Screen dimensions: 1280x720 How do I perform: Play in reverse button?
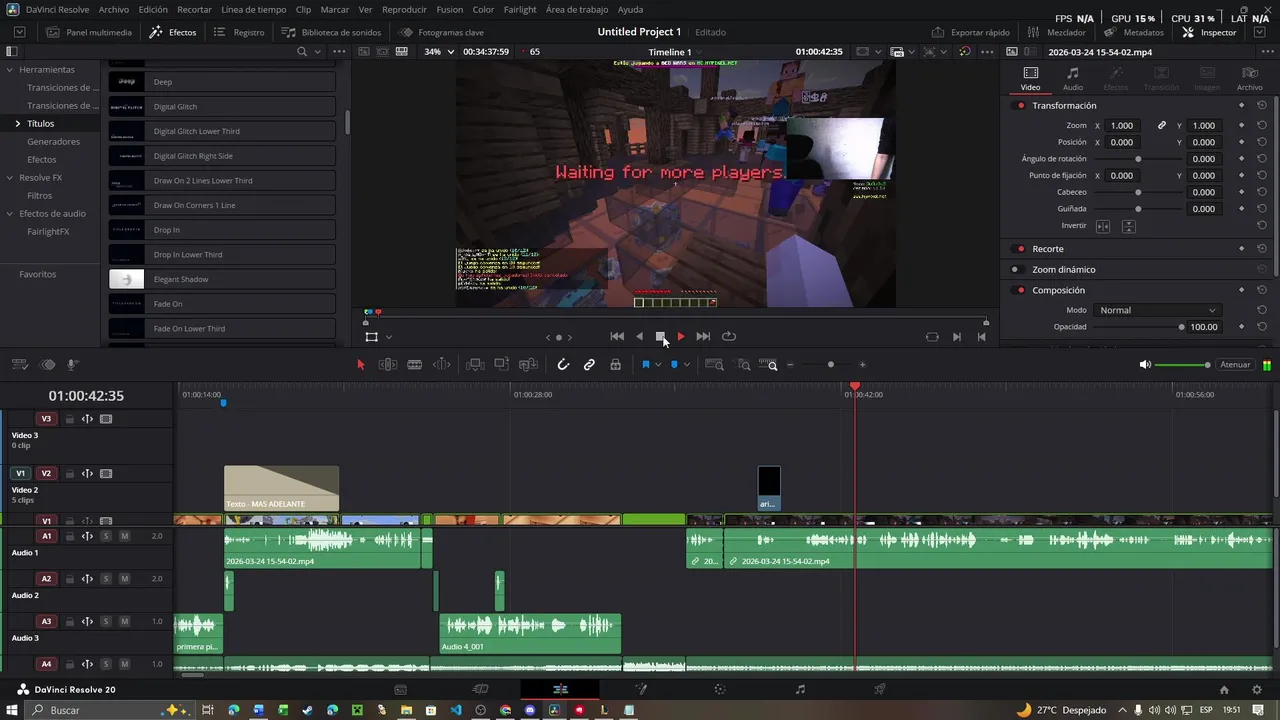coord(640,337)
